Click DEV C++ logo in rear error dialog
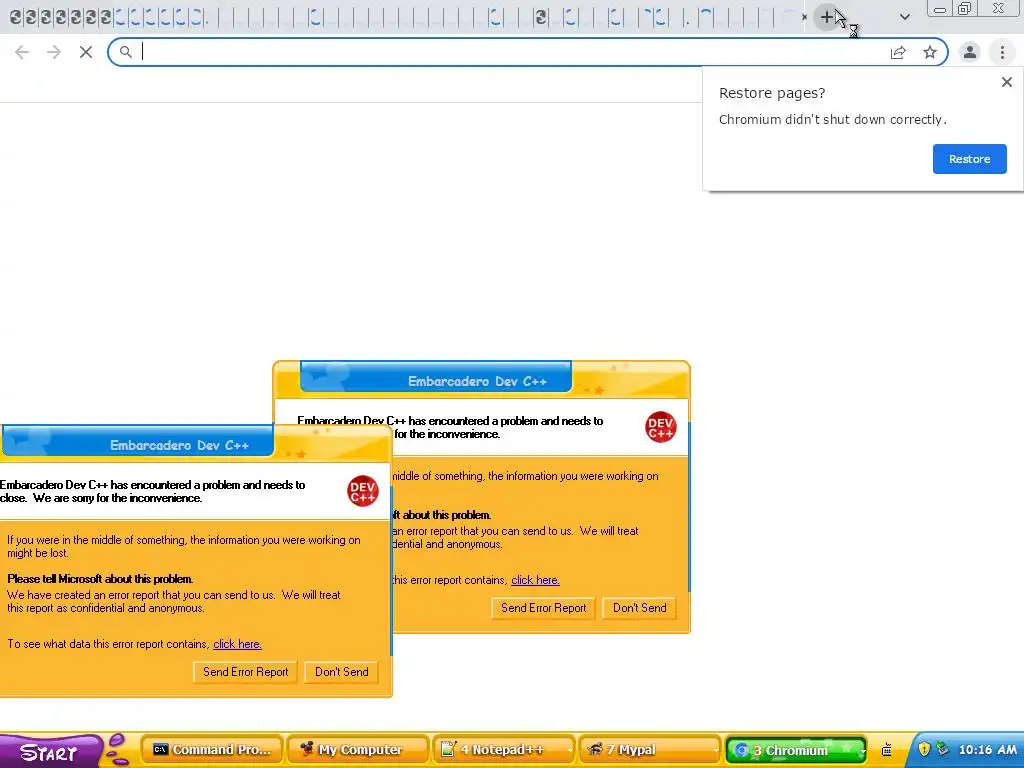This screenshot has height=768, width=1024. click(660, 427)
